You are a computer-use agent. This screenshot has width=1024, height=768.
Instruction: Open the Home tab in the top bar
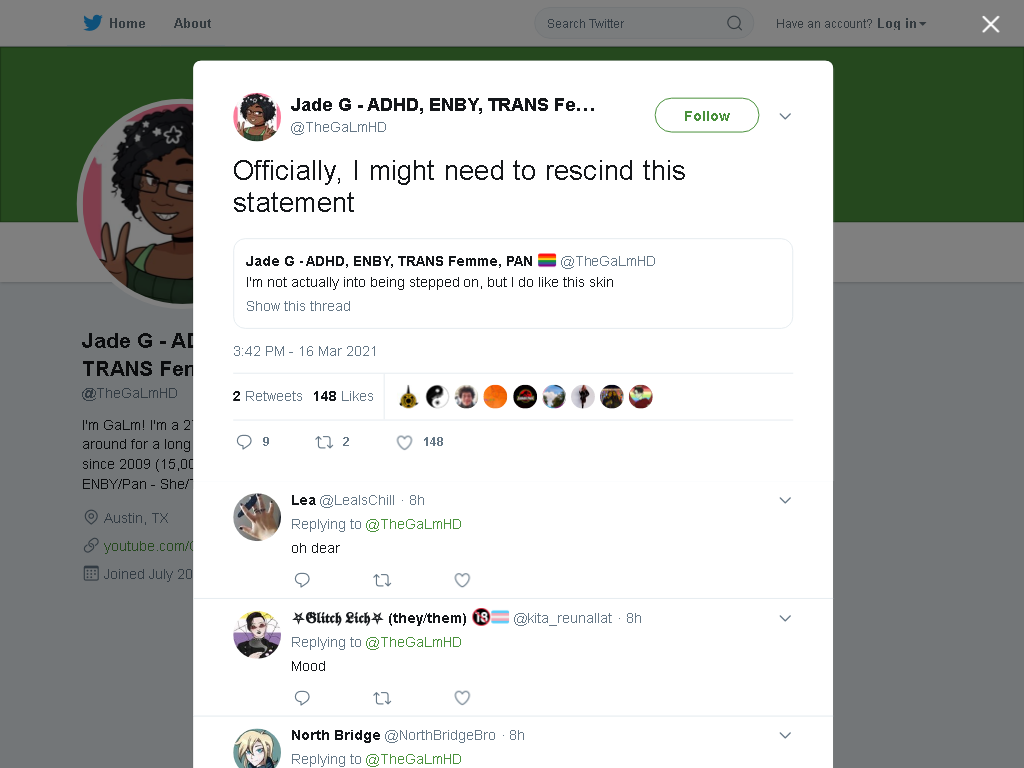click(x=127, y=24)
